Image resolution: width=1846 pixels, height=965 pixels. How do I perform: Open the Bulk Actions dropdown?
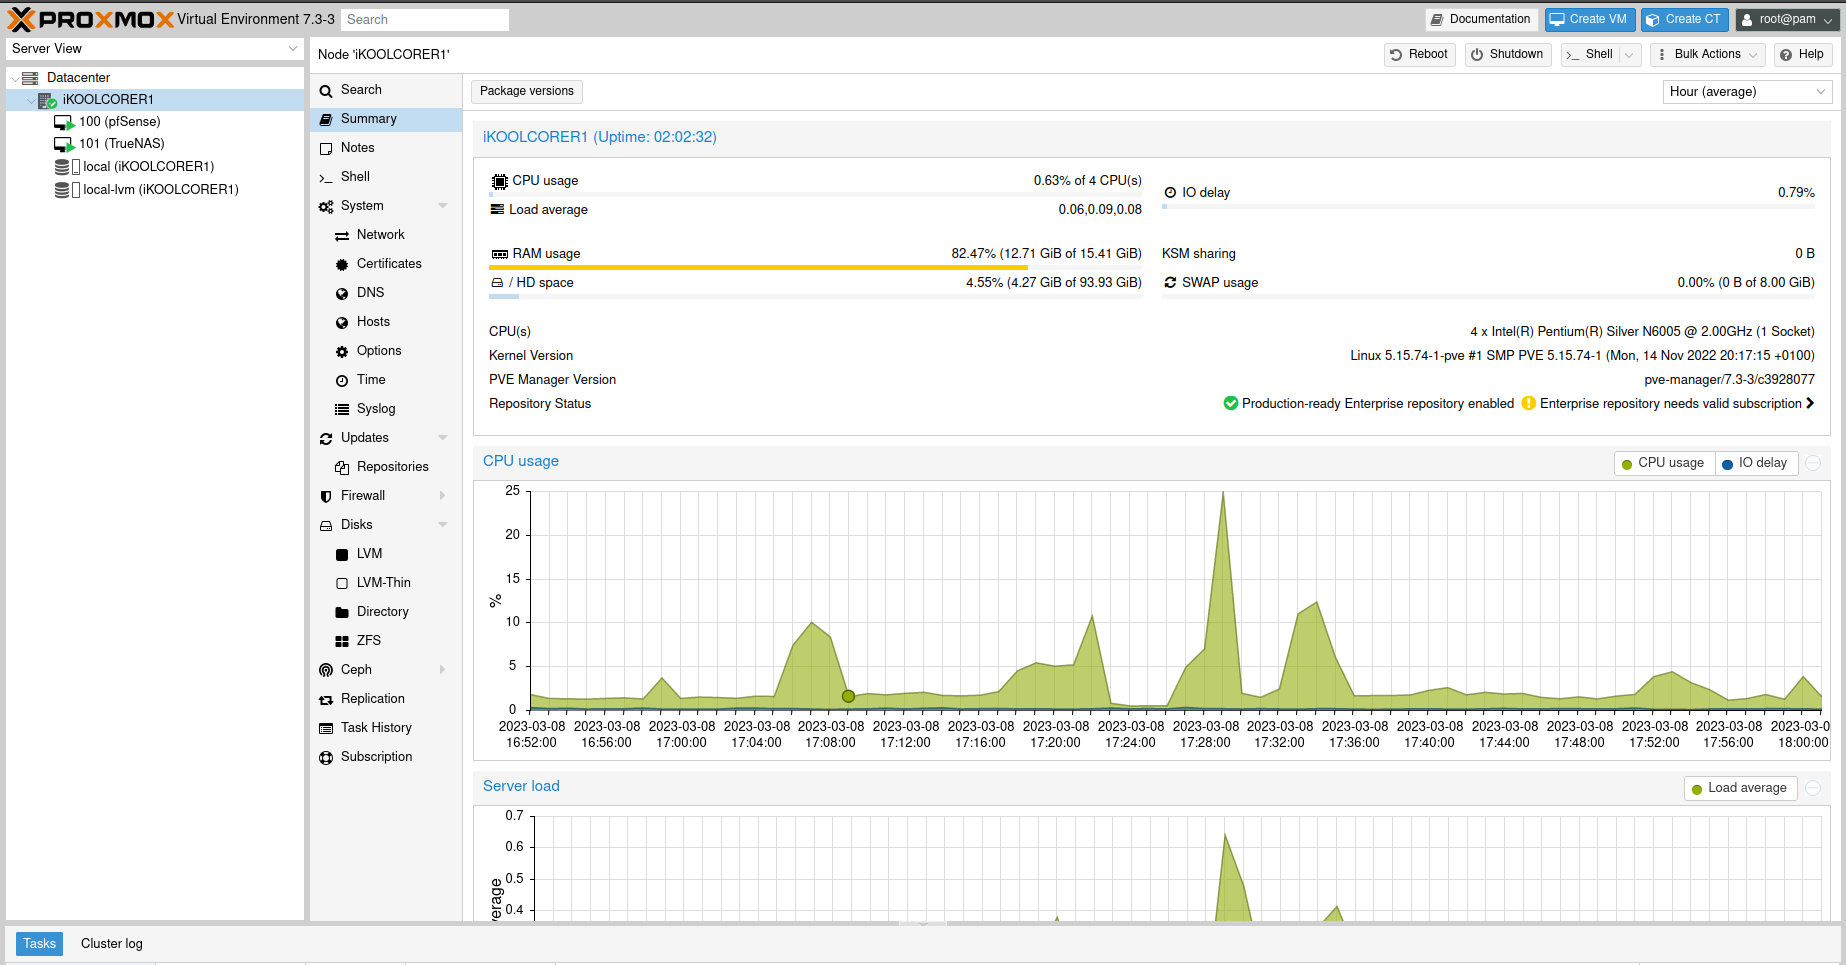(x=1707, y=55)
